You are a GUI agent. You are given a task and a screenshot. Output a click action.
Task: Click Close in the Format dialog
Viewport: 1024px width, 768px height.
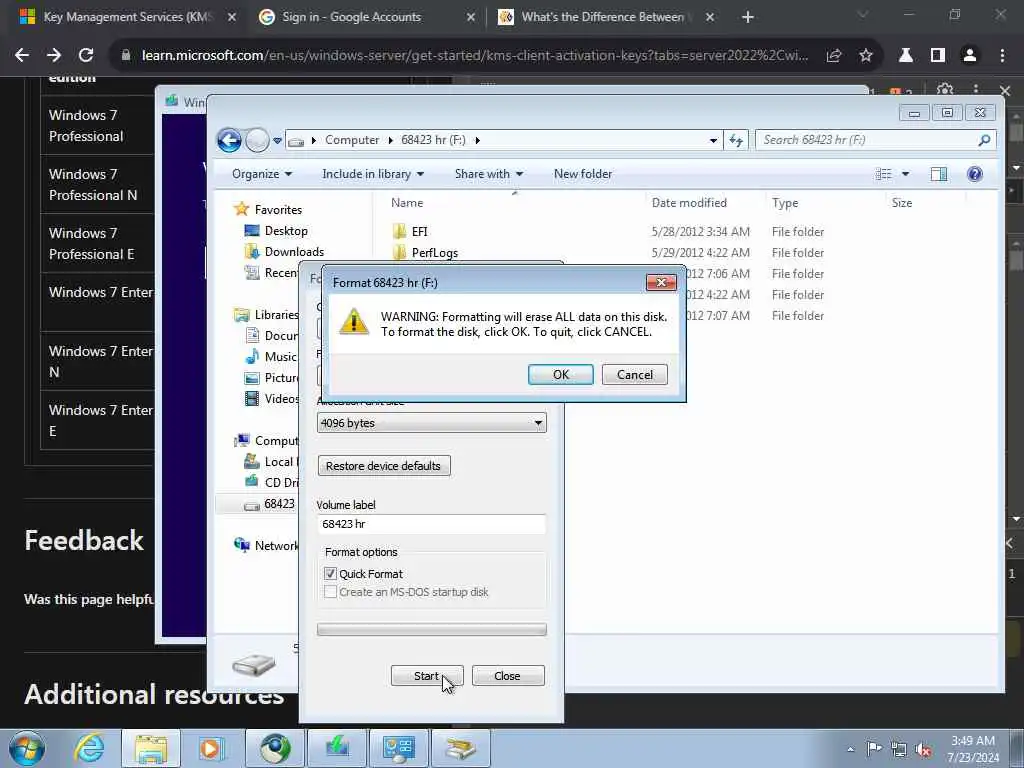[507, 676]
